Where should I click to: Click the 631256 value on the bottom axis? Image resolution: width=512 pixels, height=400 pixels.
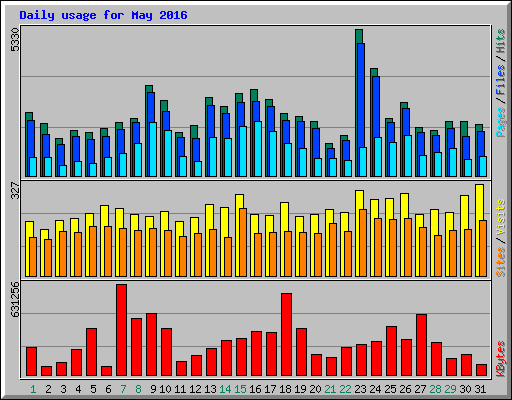[x=15, y=299]
